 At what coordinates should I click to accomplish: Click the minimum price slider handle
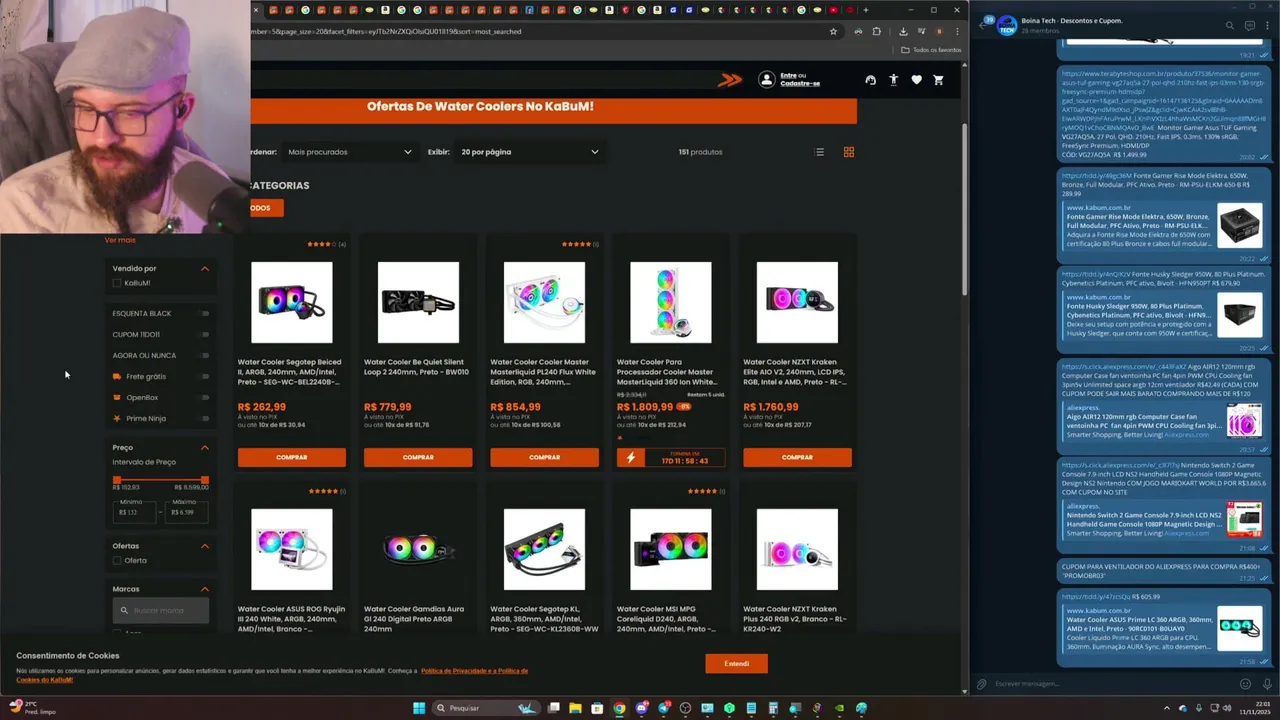pyautogui.click(x=117, y=481)
